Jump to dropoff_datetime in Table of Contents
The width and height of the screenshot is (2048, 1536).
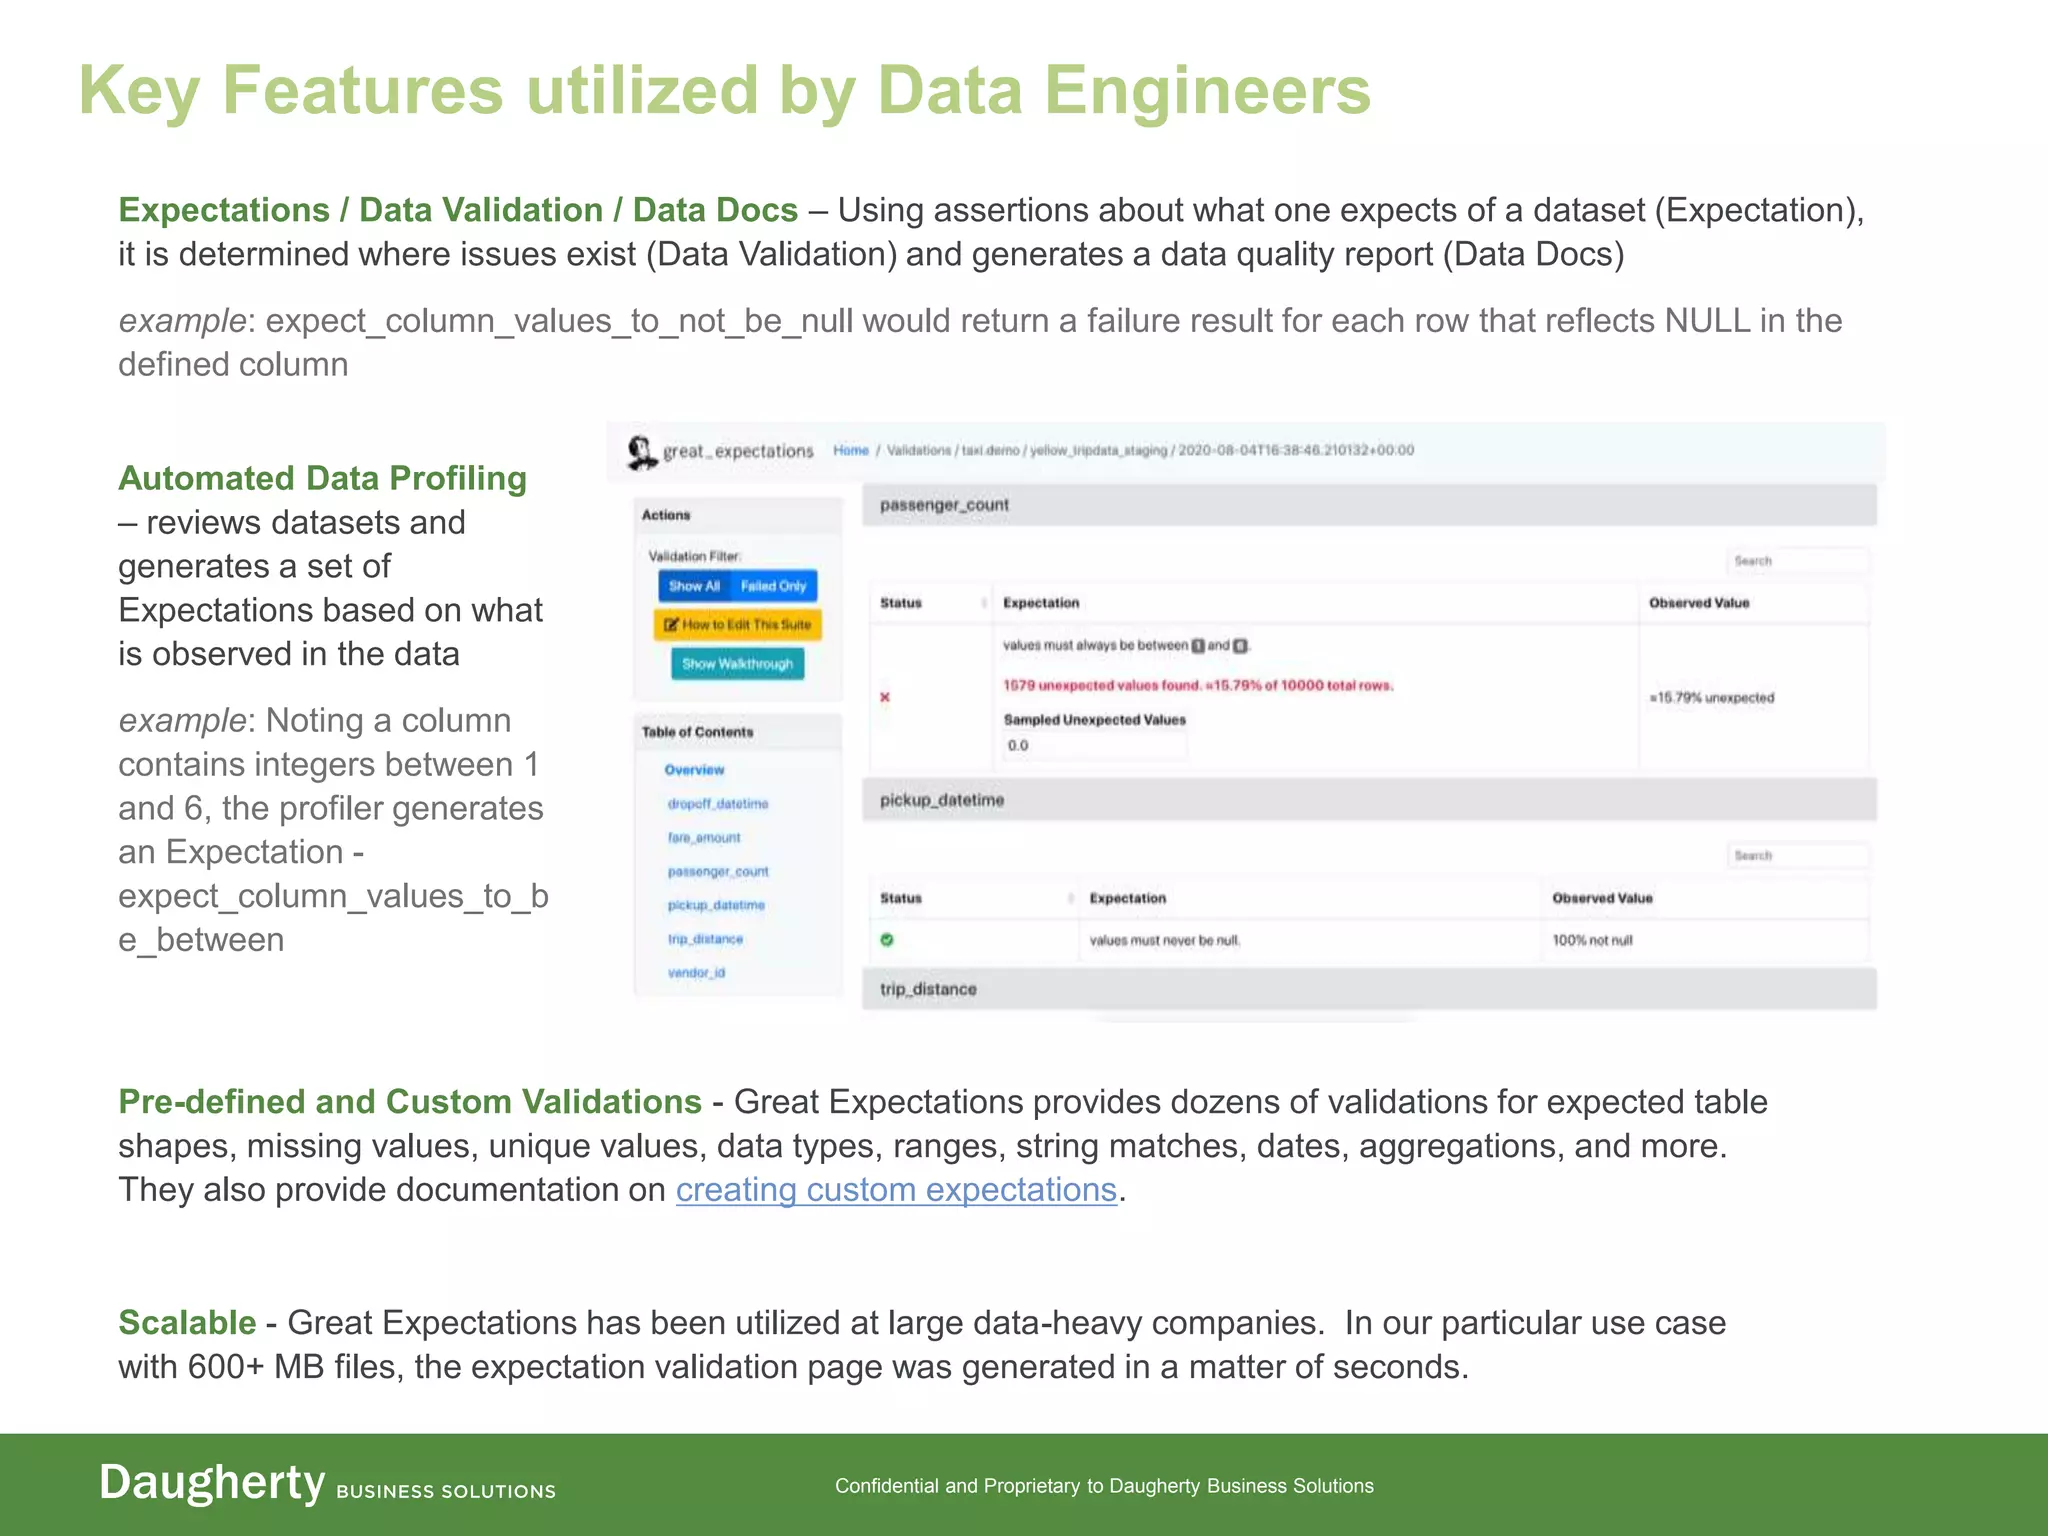point(718,804)
